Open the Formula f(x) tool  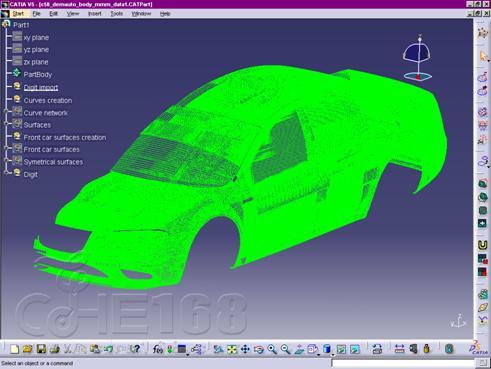coord(157,349)
